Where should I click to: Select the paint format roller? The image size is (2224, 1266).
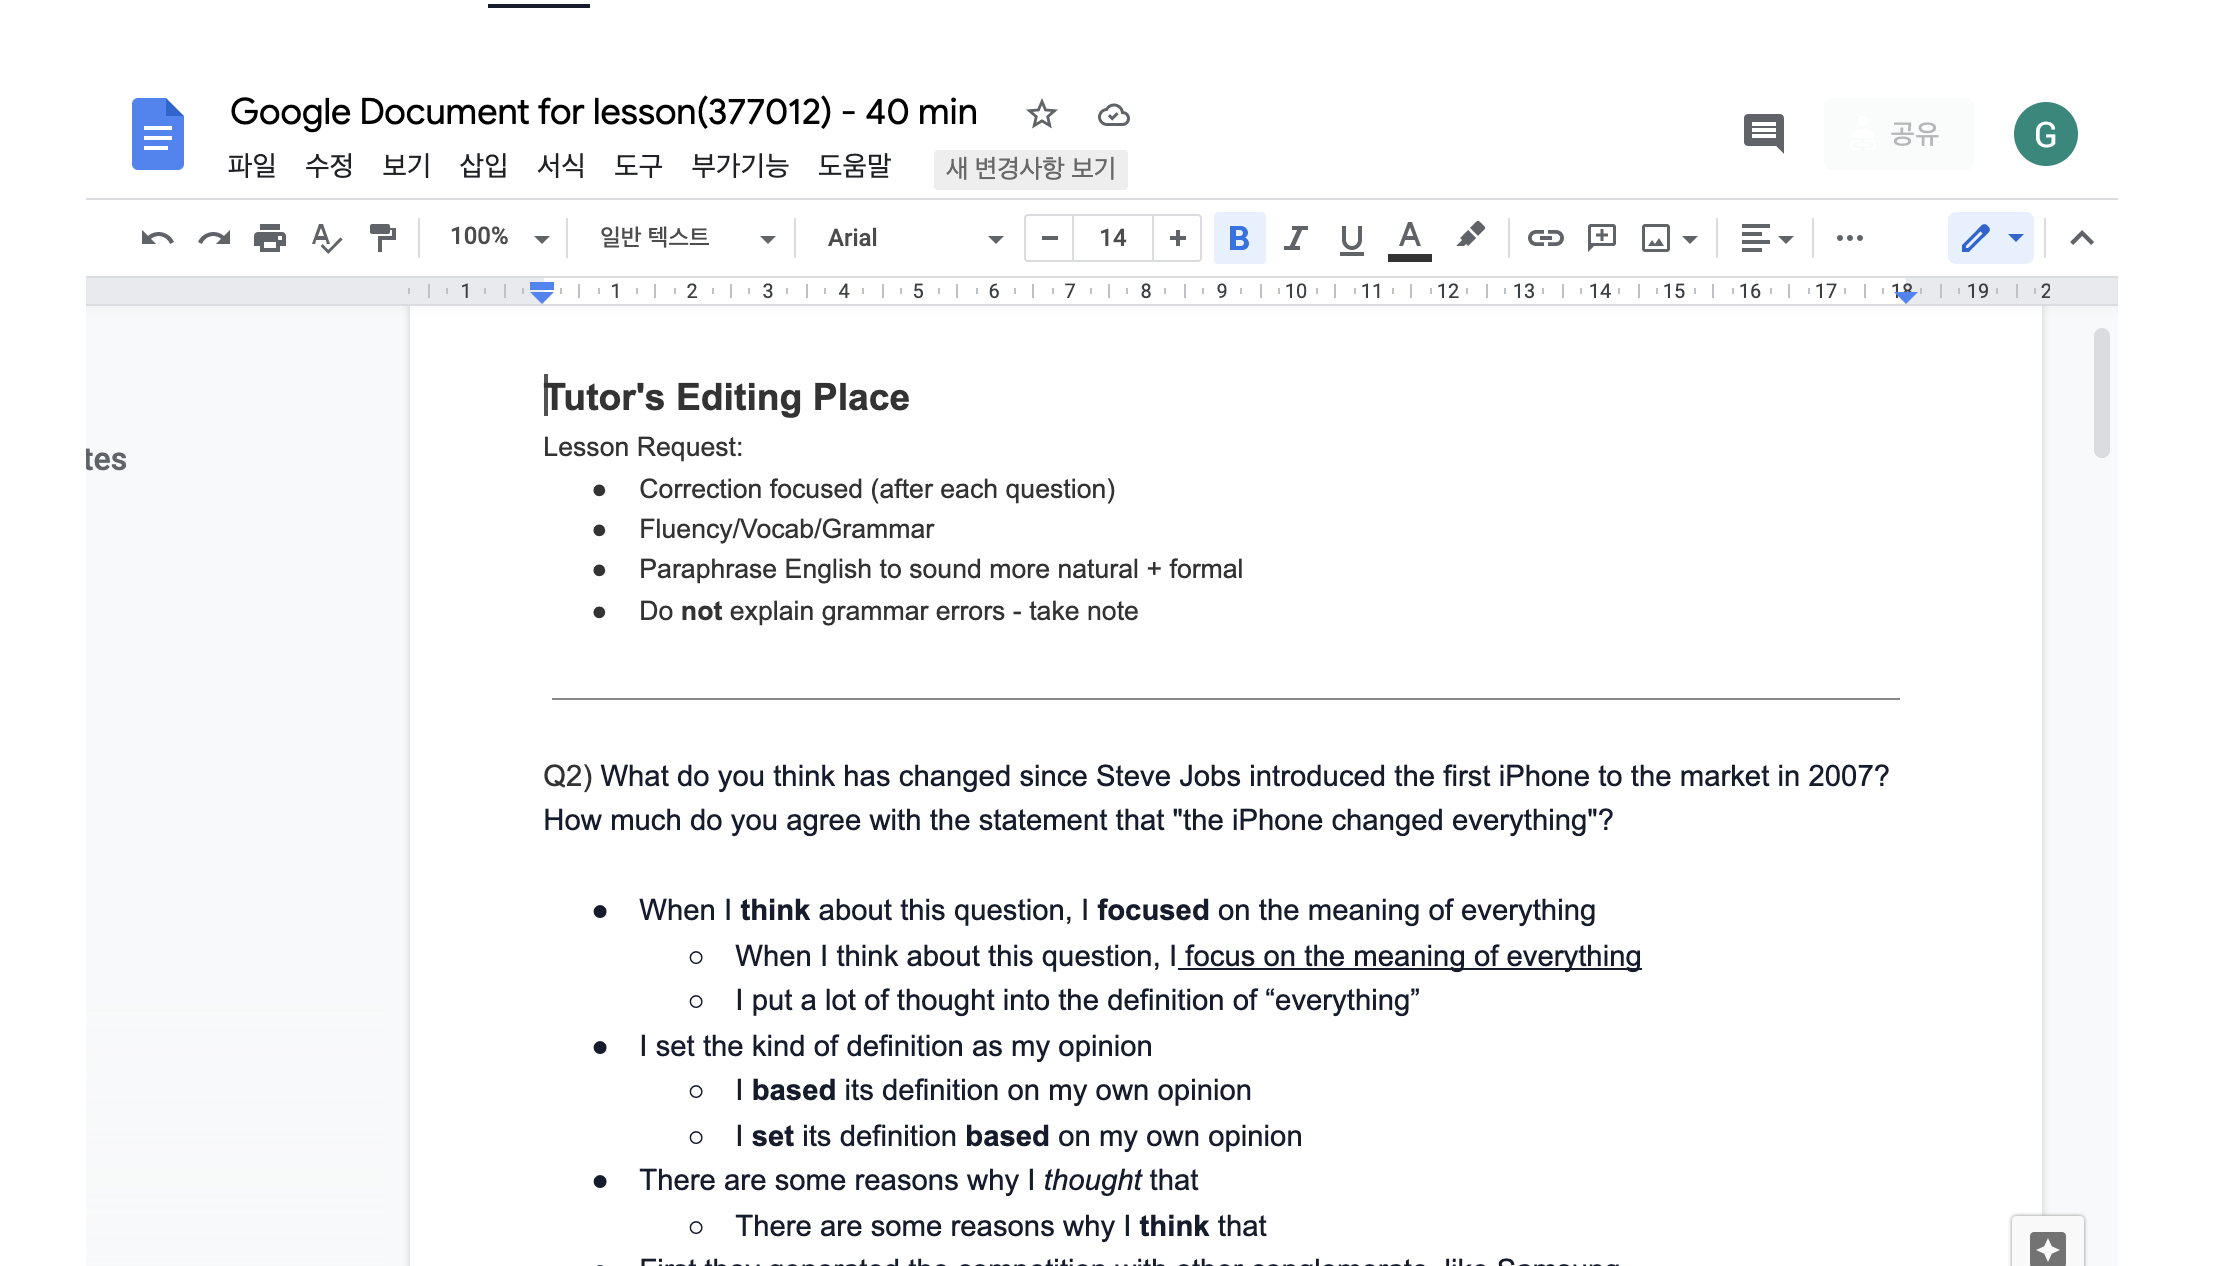click(x=382, y=238)
